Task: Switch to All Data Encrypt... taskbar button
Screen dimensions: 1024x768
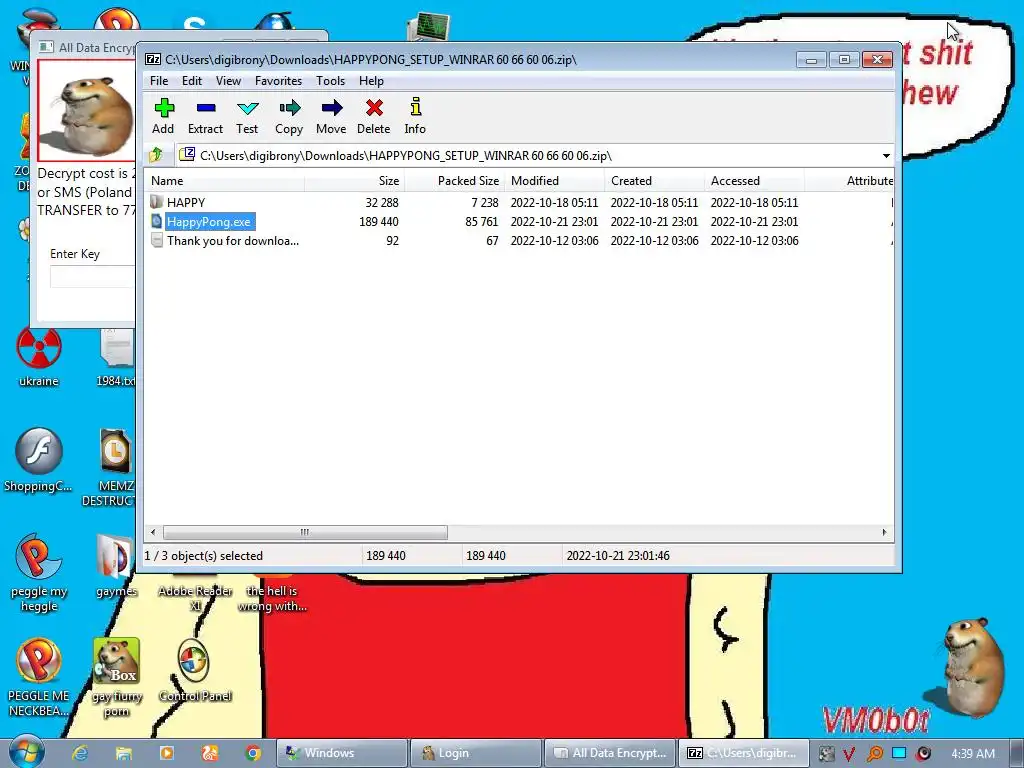Action: pos(609,753)
